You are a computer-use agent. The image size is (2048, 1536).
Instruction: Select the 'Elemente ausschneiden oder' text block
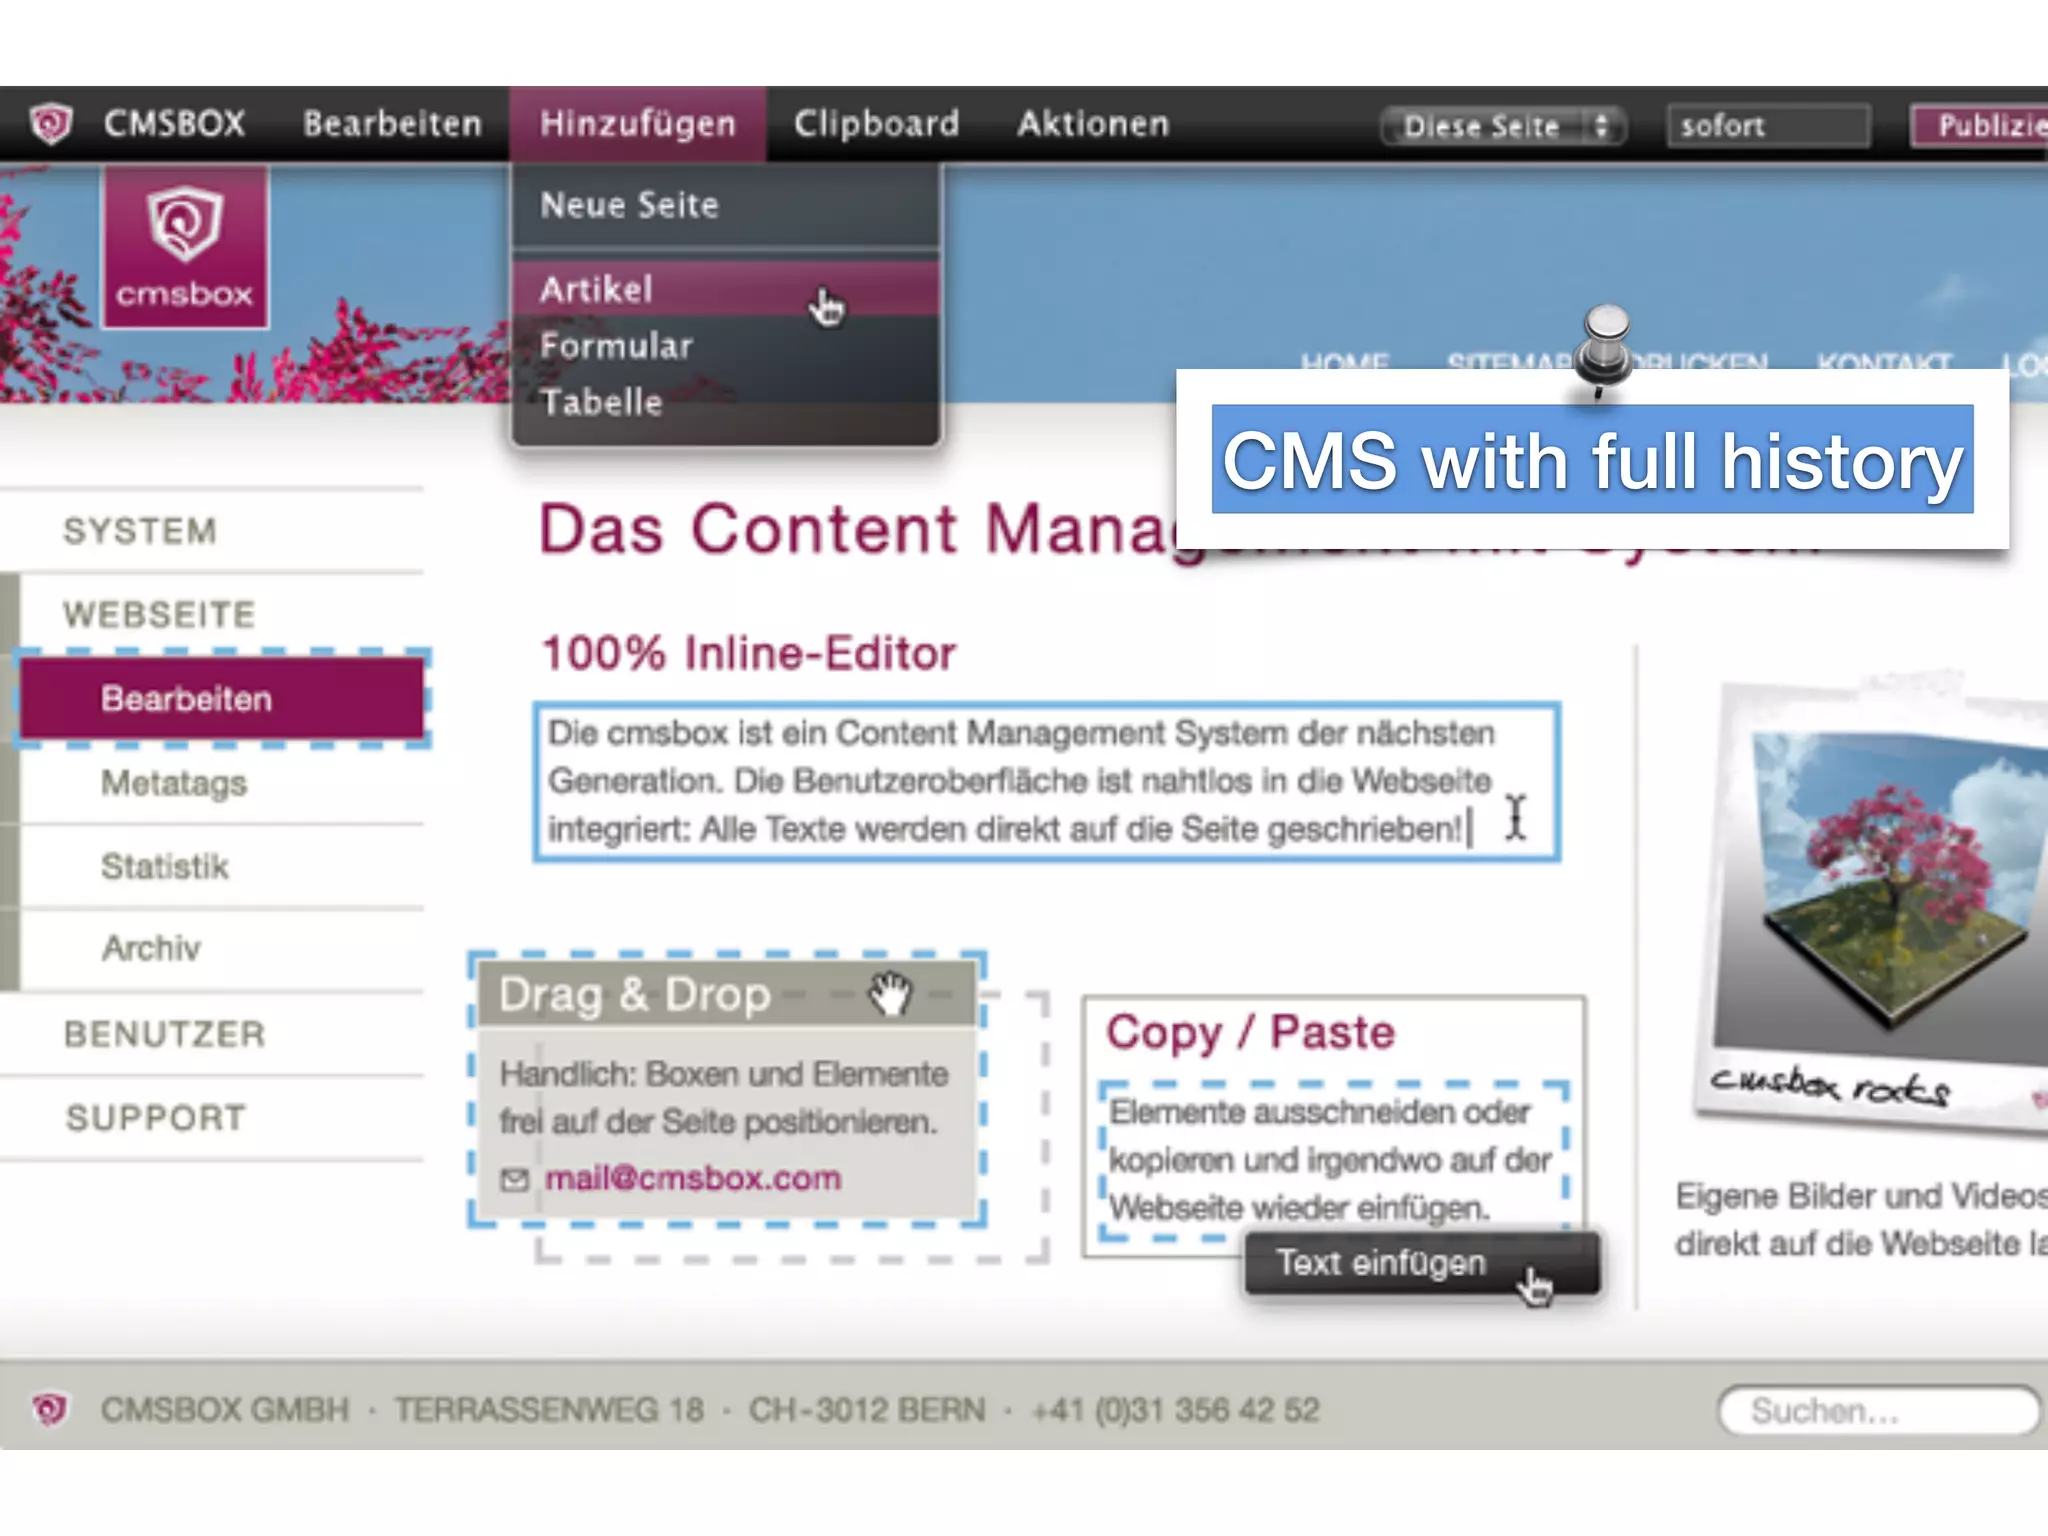1332,1160
